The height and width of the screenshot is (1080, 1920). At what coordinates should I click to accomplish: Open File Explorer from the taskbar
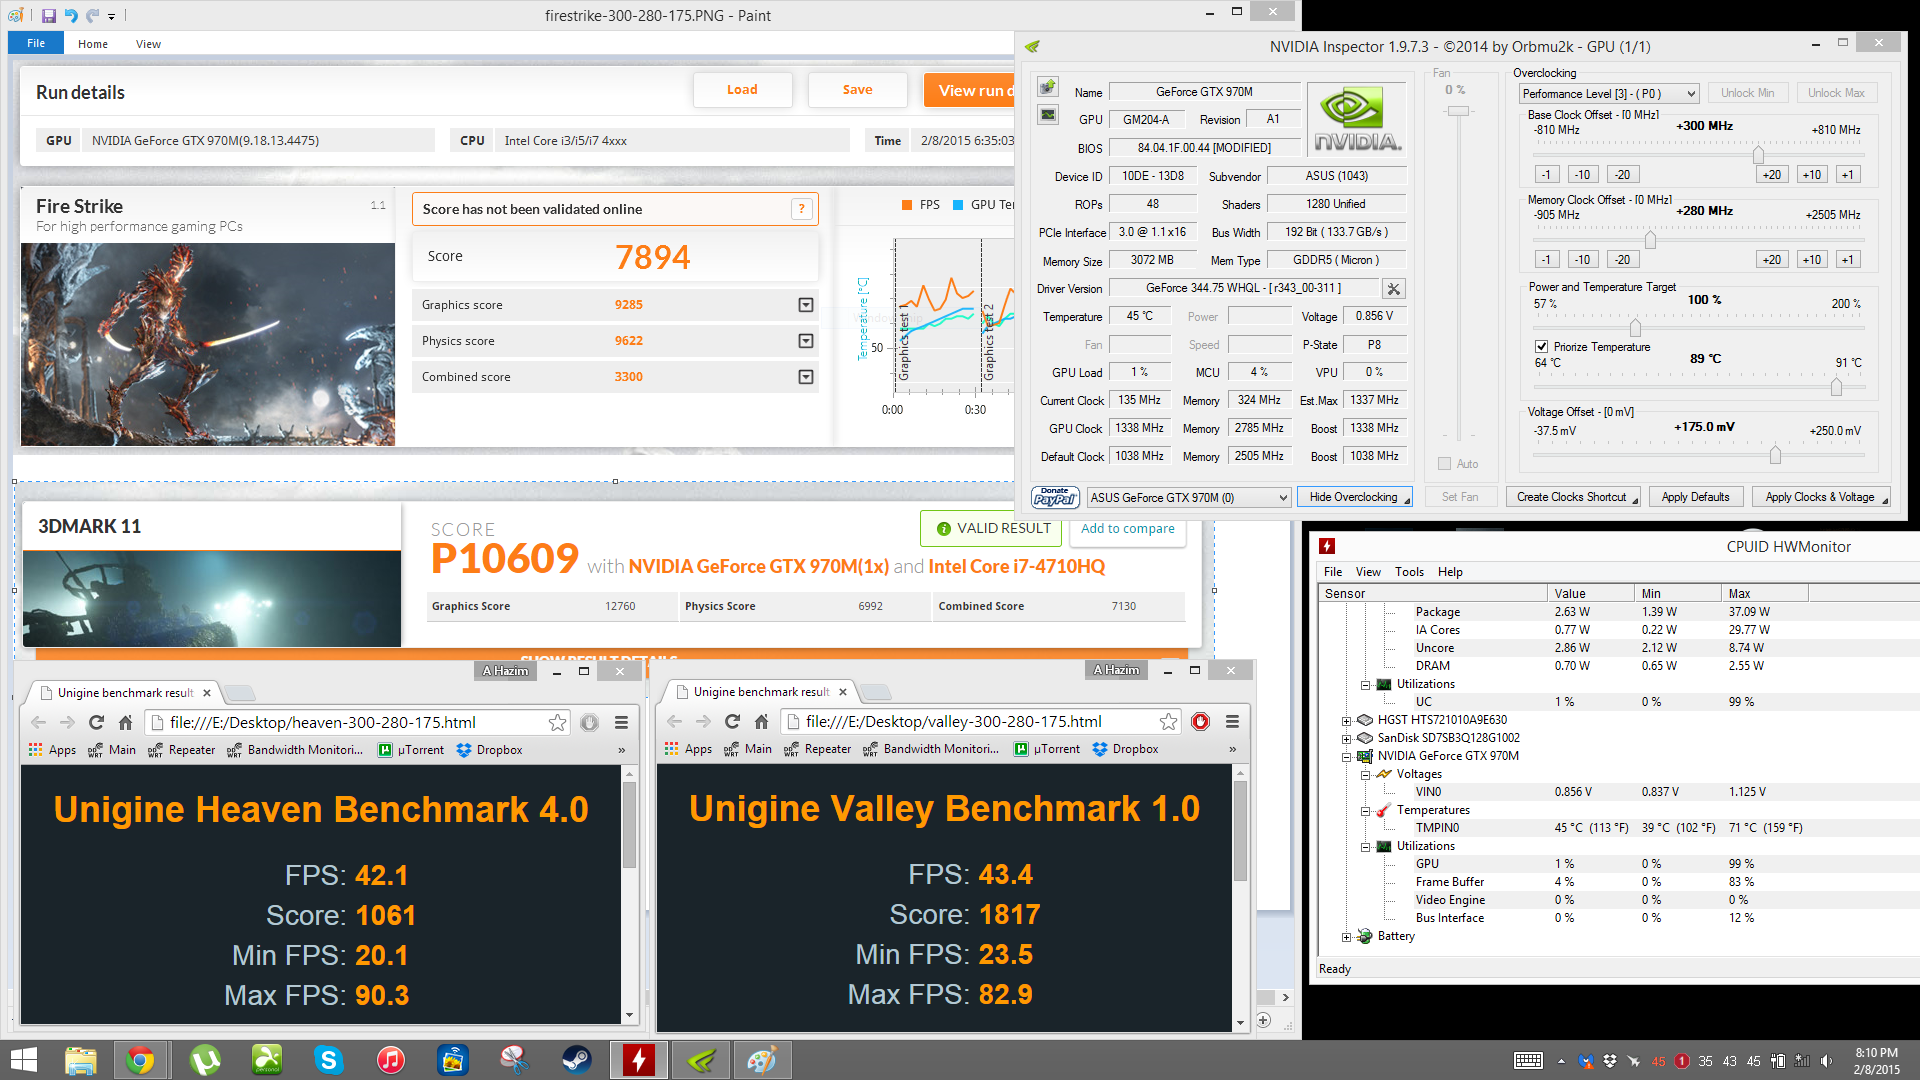pyautogui.click(x=80, y=1060)
